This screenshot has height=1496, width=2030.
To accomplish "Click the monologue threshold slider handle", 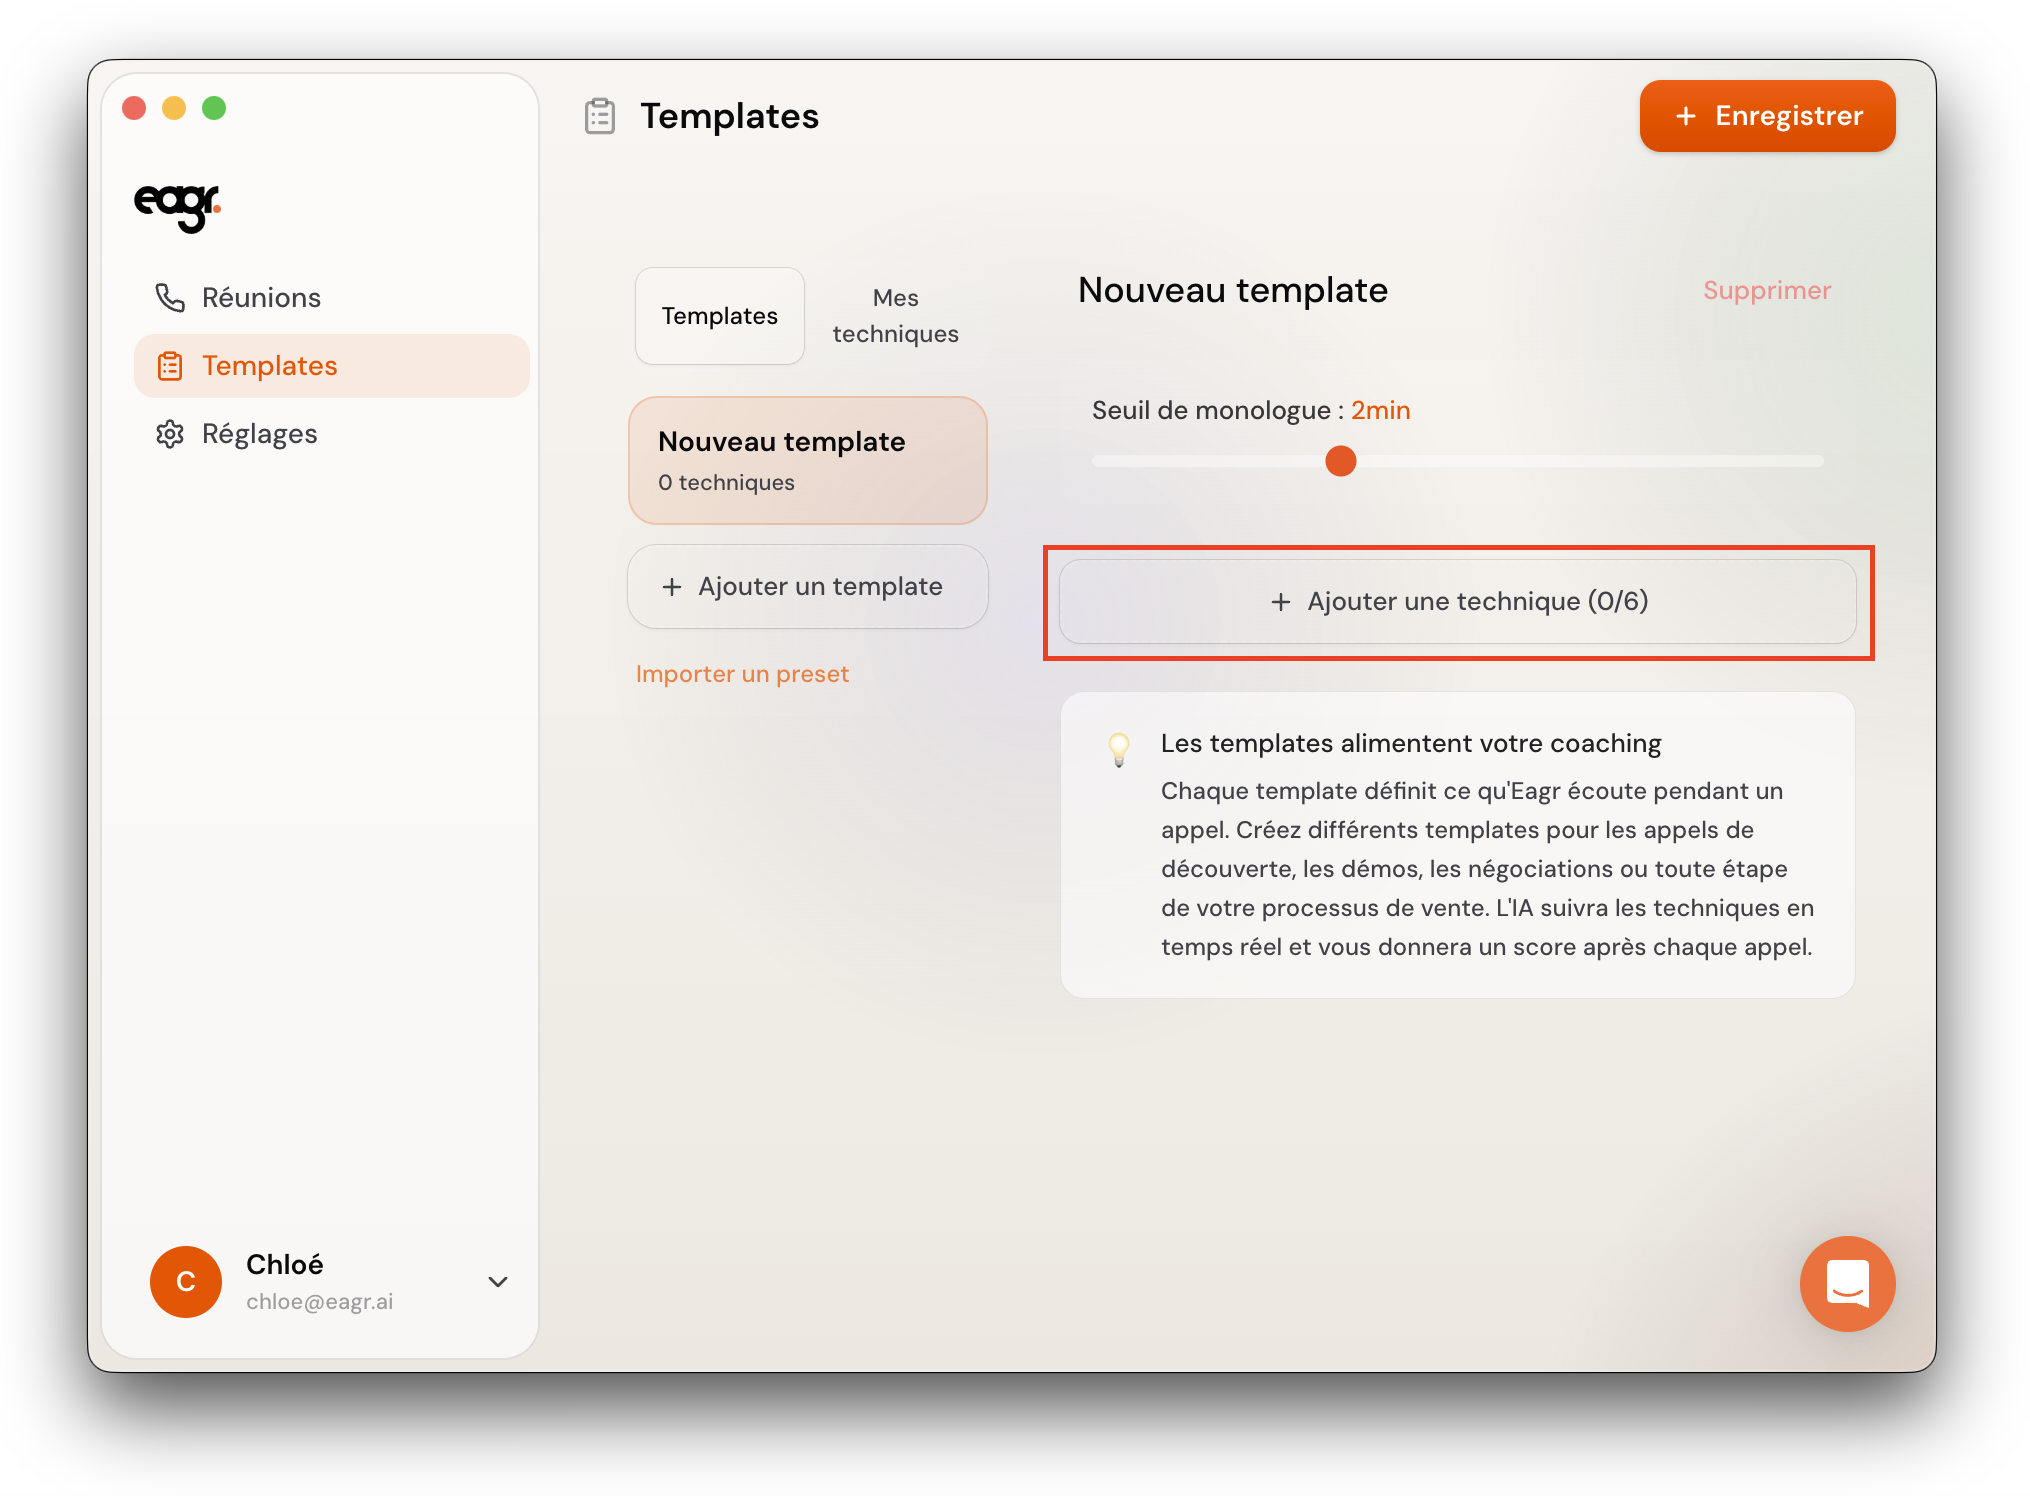I will tap(1340, 461).
